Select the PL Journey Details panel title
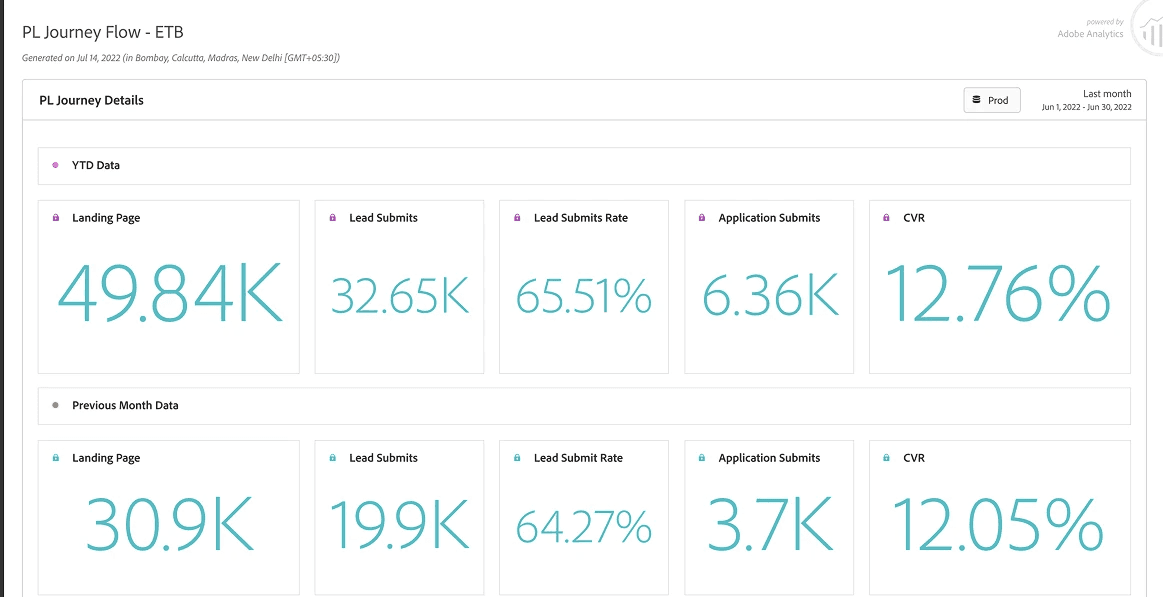 coord(91,100)
